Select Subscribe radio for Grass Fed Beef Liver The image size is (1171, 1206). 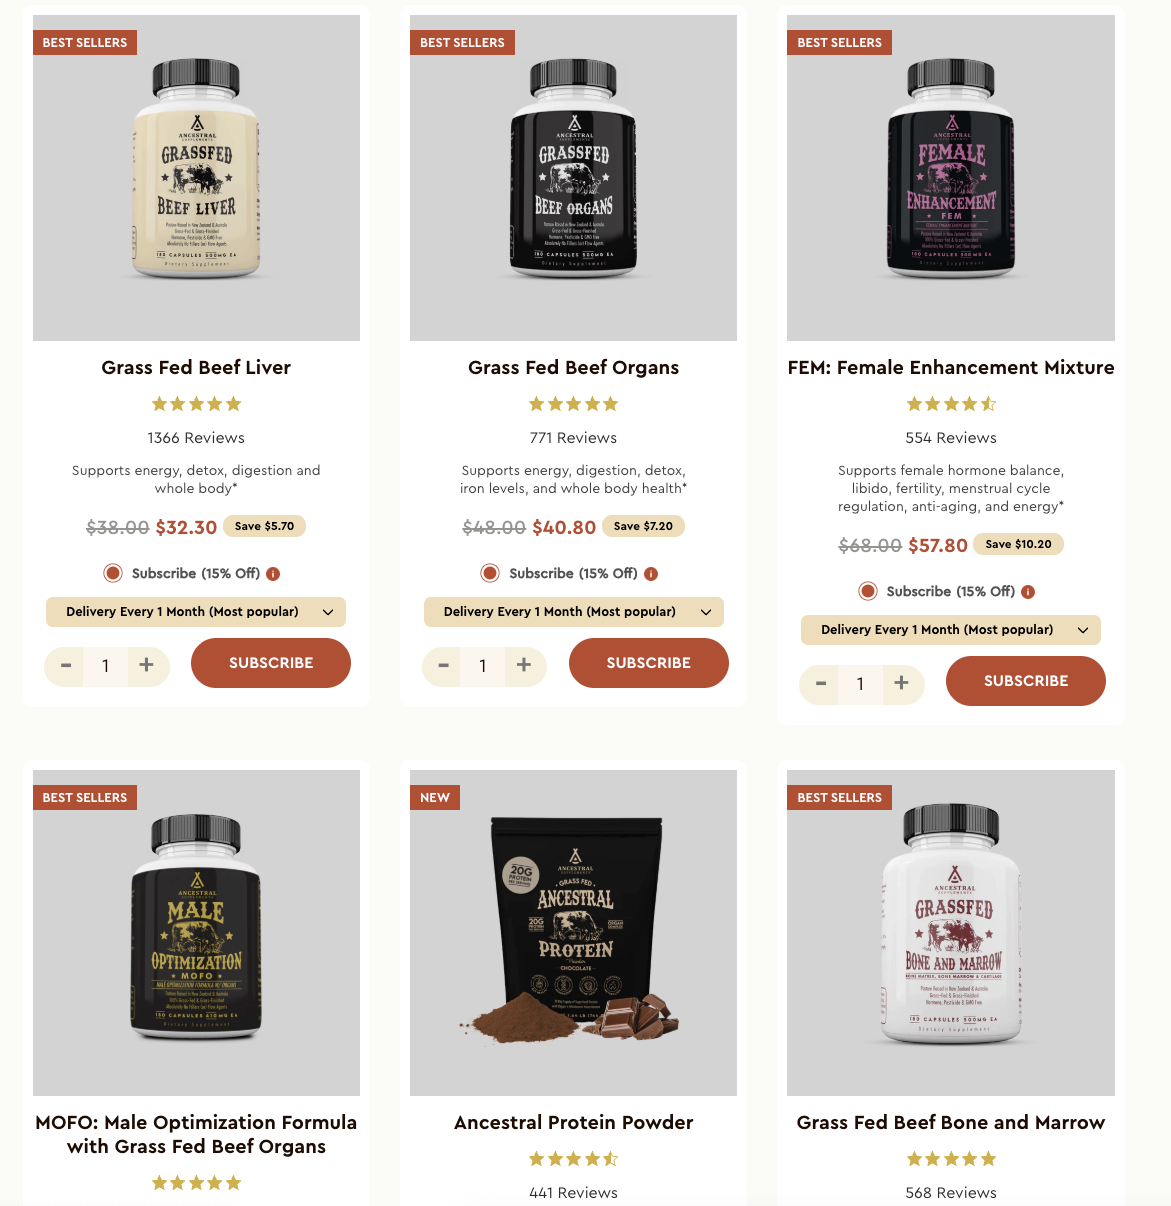click(x=113, y=573)
